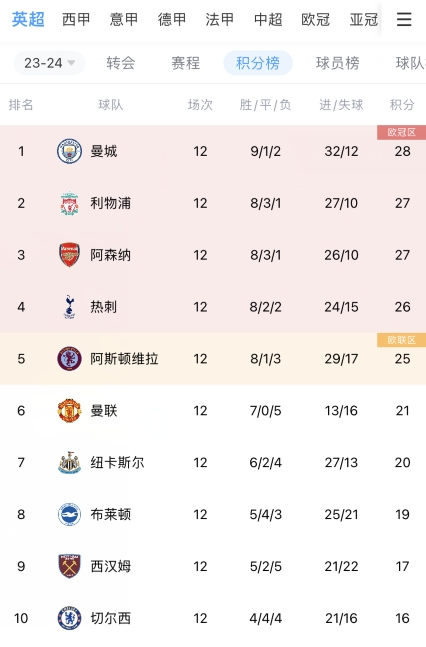Tap the West Ham club crest
Image resolution: width=426 pixels, height=647 pixels.
69,566
